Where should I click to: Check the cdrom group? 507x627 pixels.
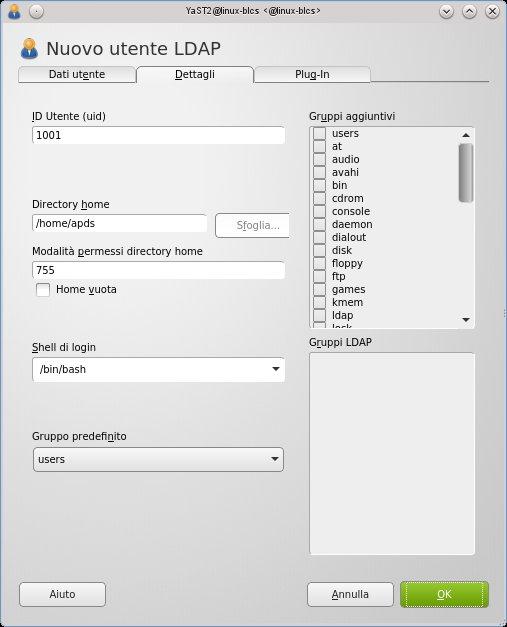[319, 198]
